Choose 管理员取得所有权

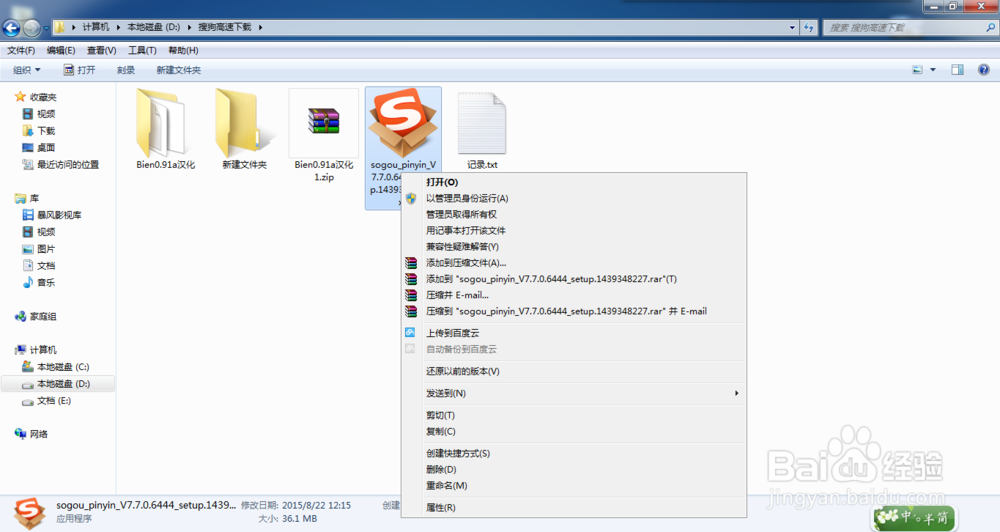pyautogui.click(x=461, y=214)
